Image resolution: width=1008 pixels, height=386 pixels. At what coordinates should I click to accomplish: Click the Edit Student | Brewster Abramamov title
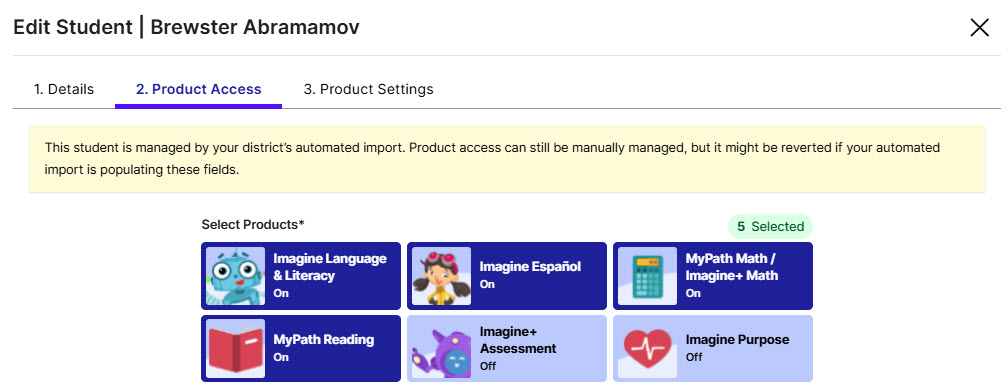pyautogui.click(x=186, y=28)
